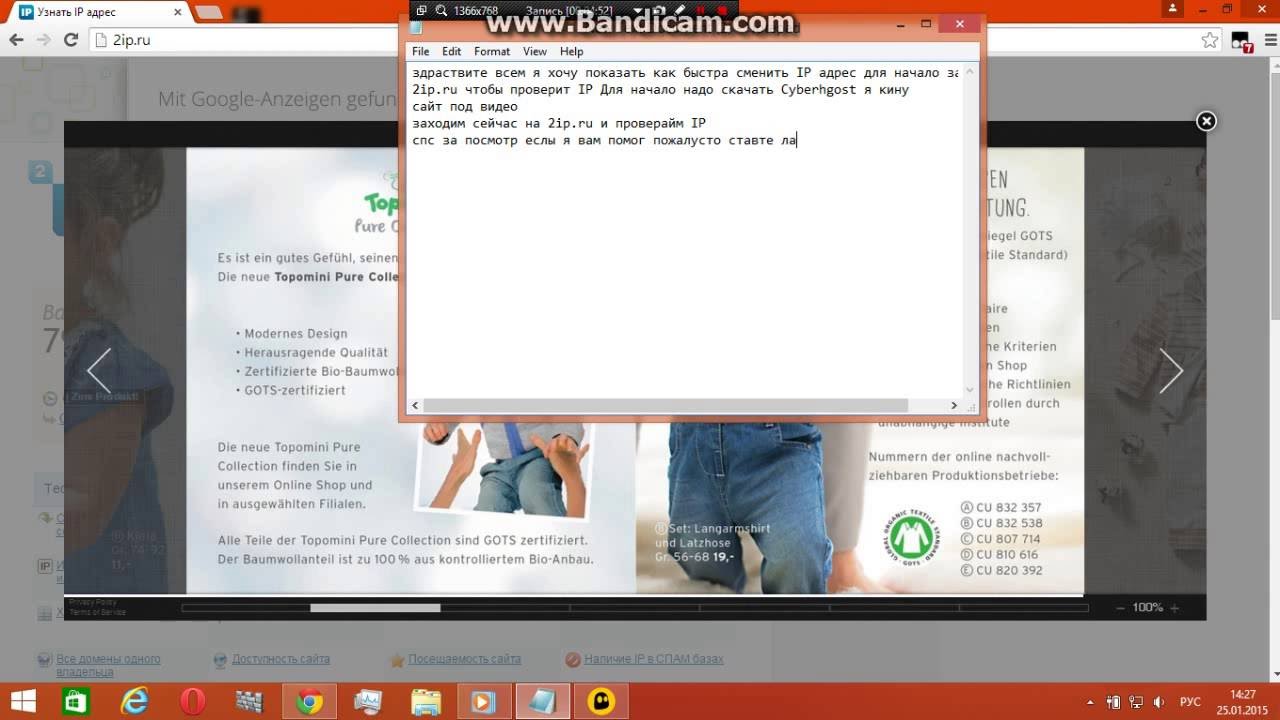Go back with Chrome's back arrow

click(x=16, y=40)
